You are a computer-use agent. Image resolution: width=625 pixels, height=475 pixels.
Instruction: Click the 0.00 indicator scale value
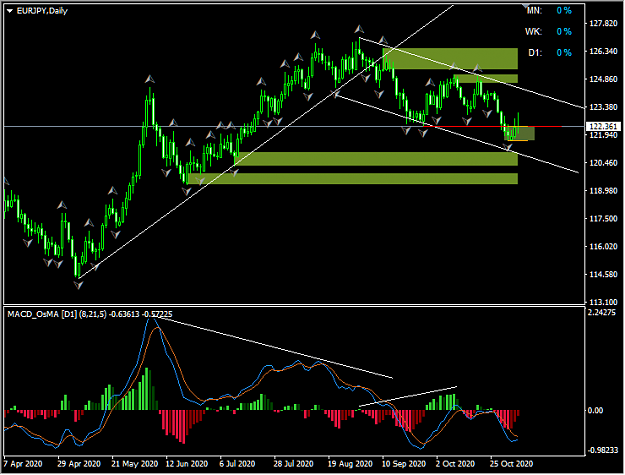pyautogui.click(x=595, y=410)
